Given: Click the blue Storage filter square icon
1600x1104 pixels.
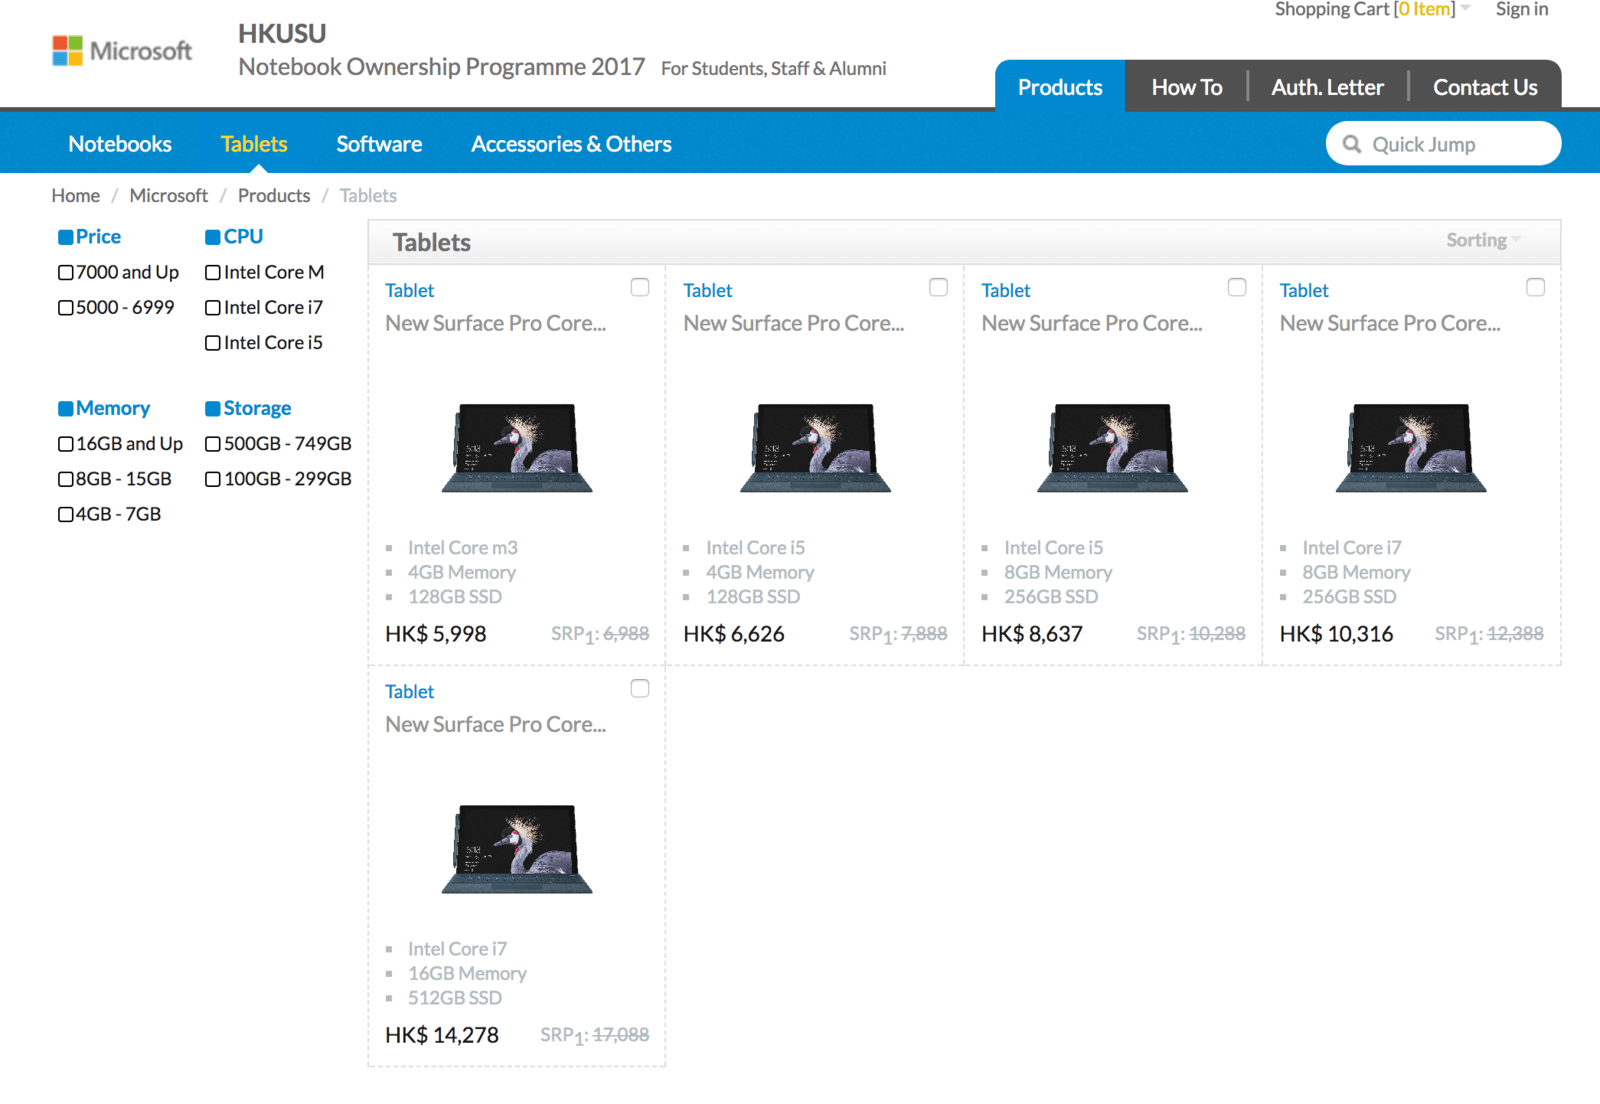Looking at the screenshot, I should [x=212, y=409].
